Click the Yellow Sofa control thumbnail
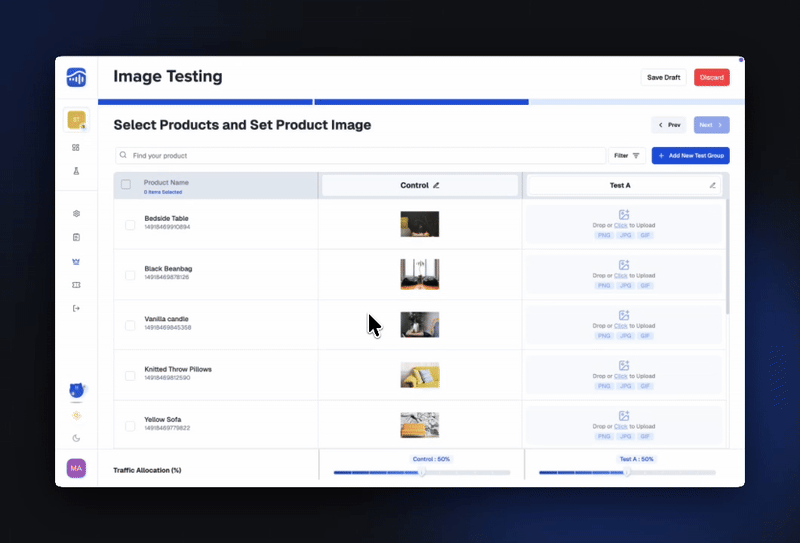This screenshot has width=800, height=543. click(x=420, y=425)
